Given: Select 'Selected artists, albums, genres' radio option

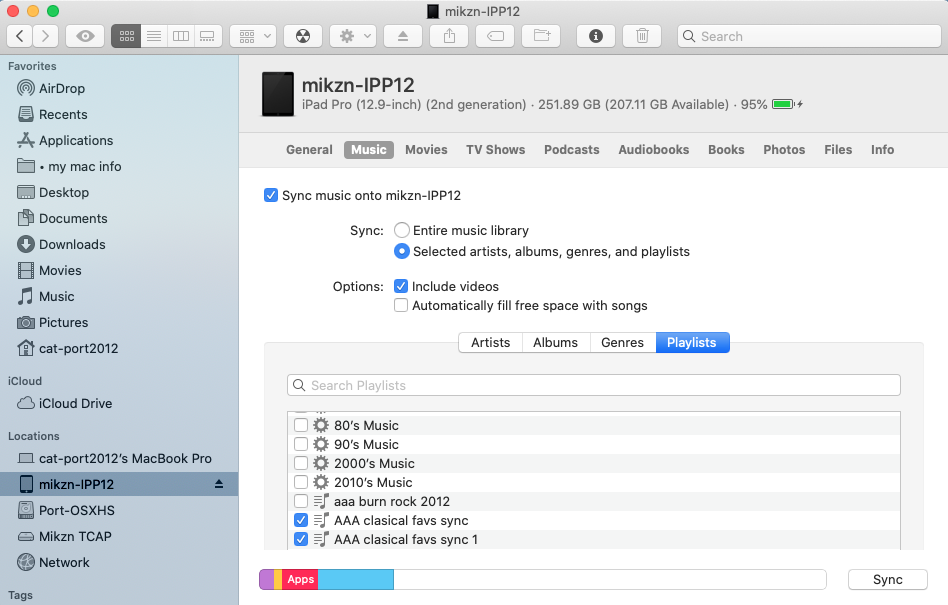Looking at the screenshot, I should (x=402, y=251).
